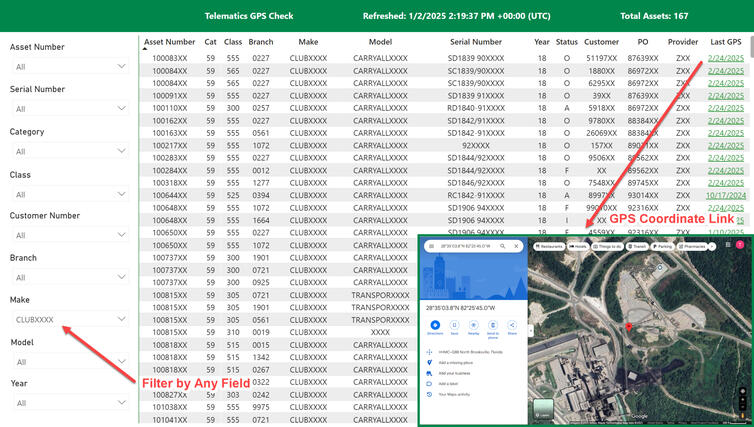754x427 pixels.
Task: Select the Restaurants chip on the map
Action: pyautogui.click(x=550, y=246)
